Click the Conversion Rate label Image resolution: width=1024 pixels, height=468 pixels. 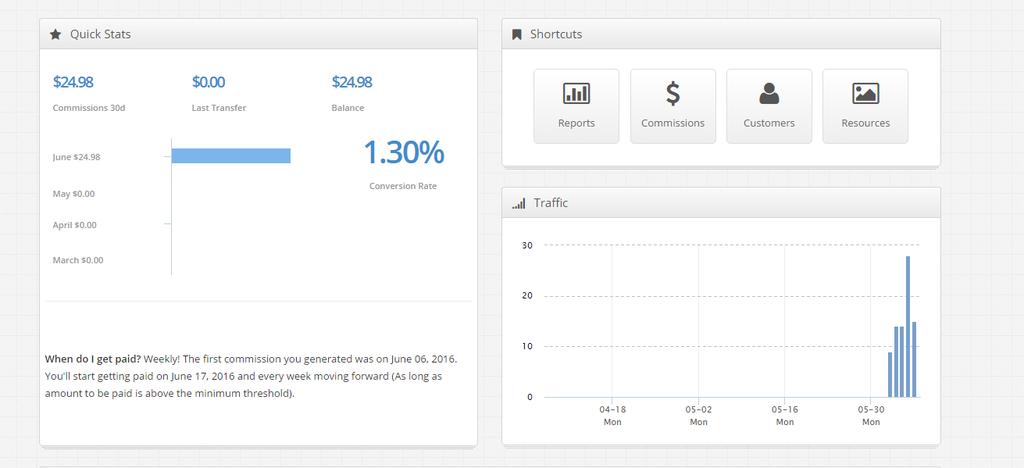click(403, 186)
